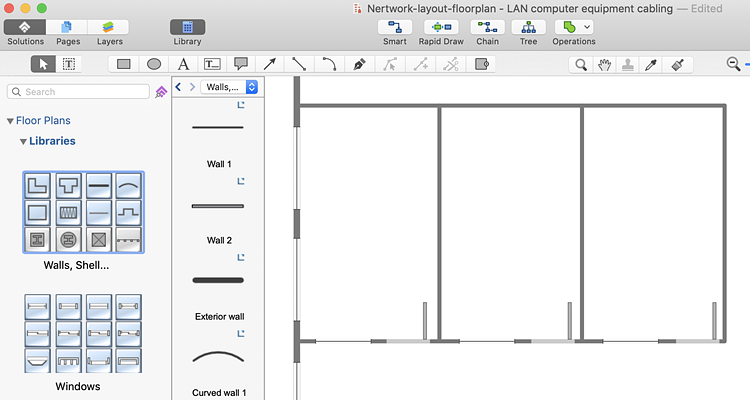Select the Exterior wall shape
The image size is (750, 400).
coord(218,280)
